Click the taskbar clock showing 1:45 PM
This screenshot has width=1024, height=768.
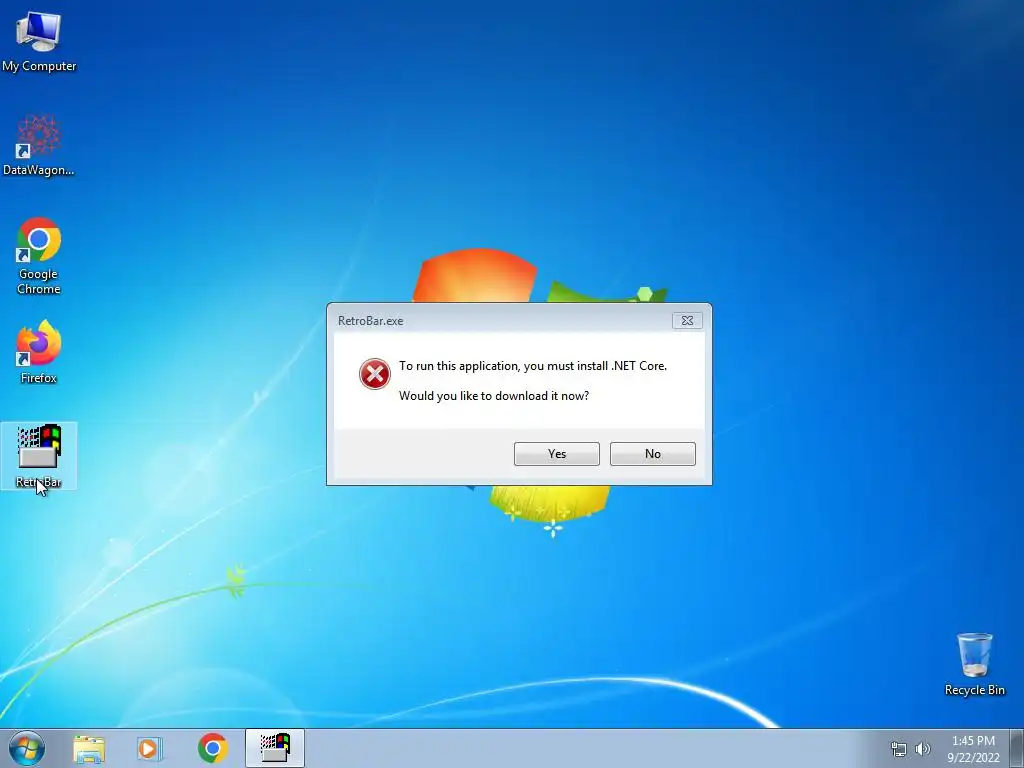pos(973,749)
